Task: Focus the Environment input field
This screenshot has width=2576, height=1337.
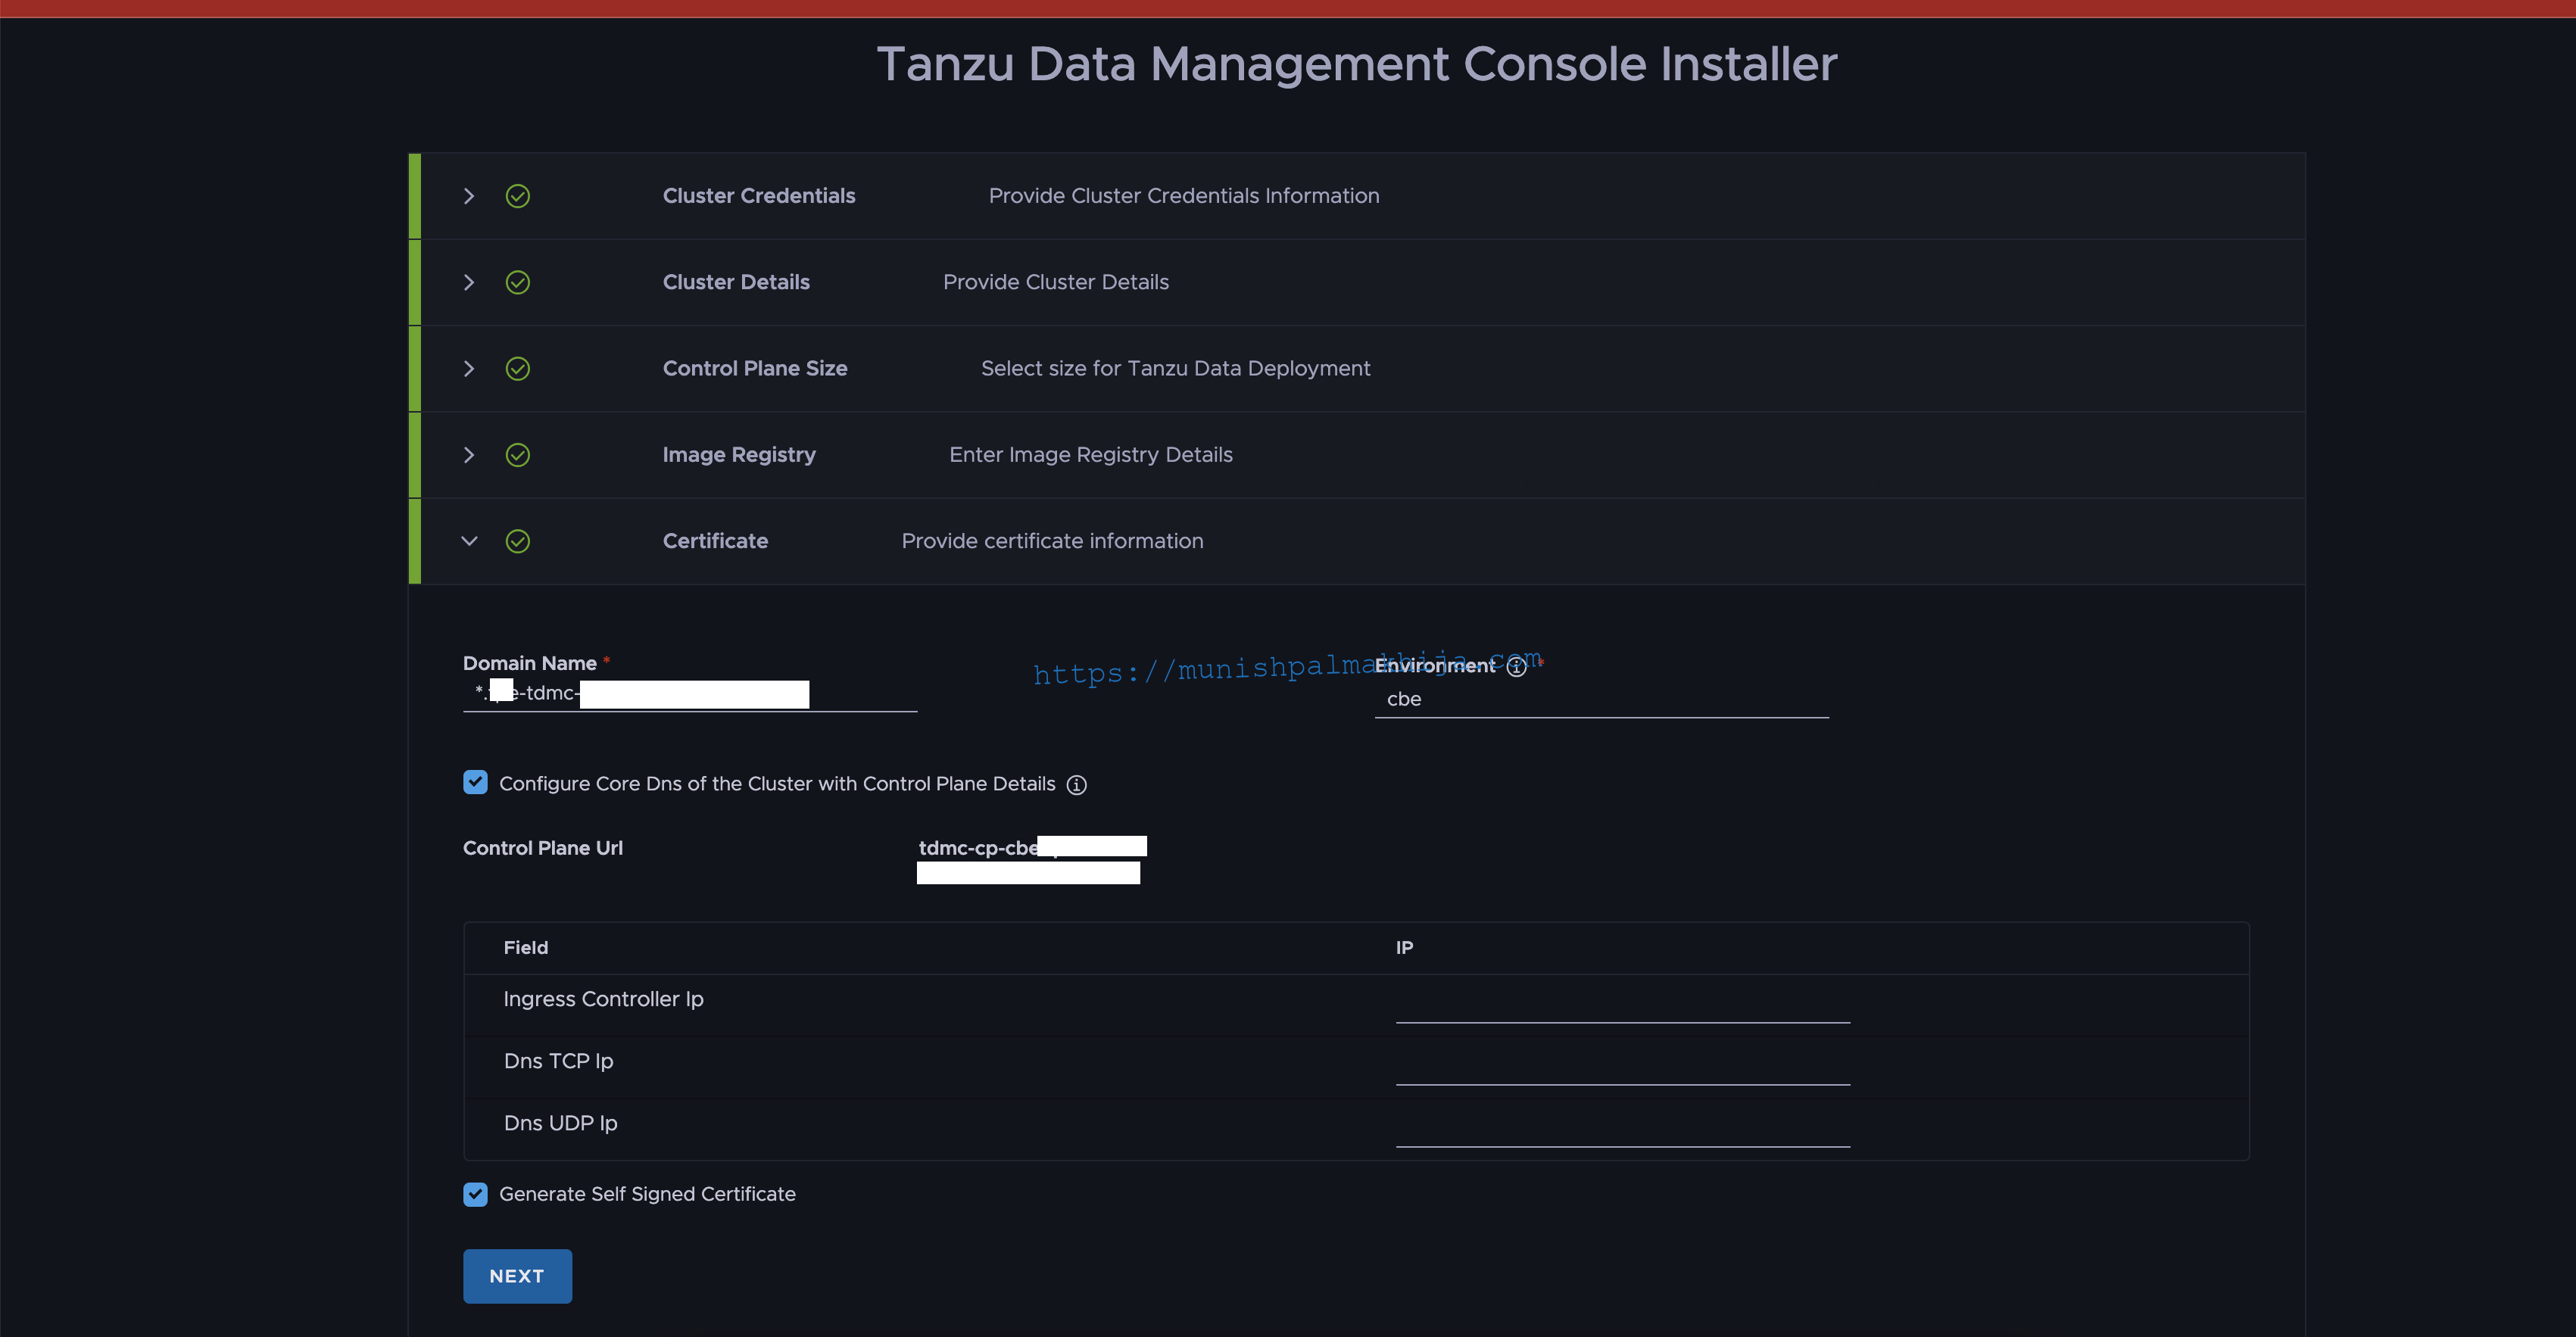Action: click(x=1602, y=699)
